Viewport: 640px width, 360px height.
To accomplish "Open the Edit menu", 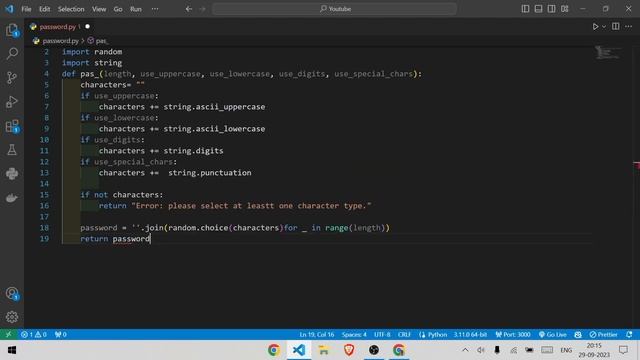I will click(44, 9).
